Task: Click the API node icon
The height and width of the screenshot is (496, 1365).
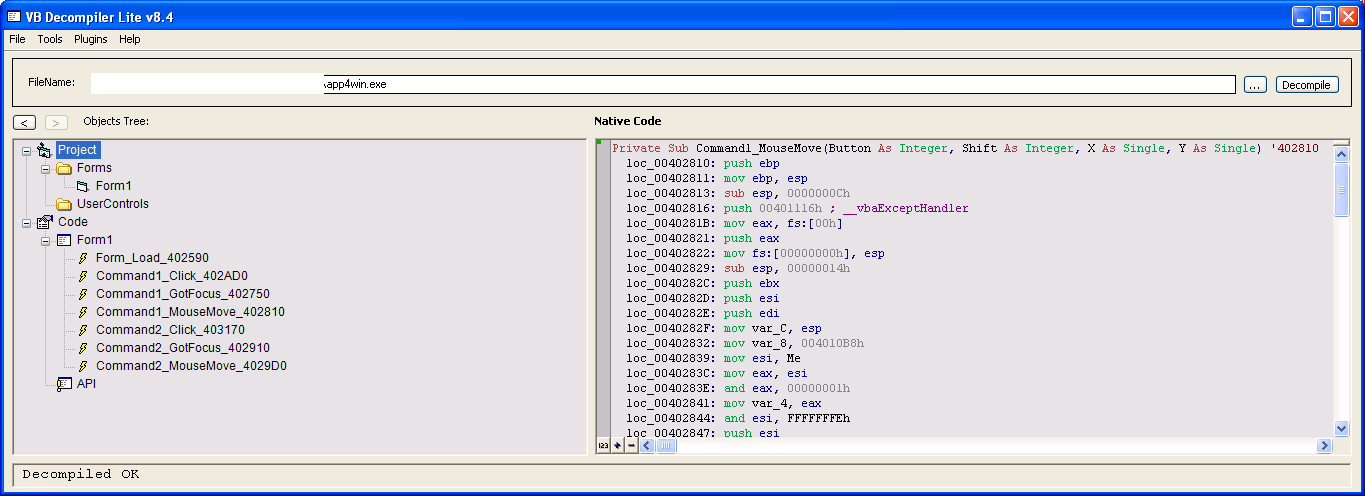Action: coord(64,384)
